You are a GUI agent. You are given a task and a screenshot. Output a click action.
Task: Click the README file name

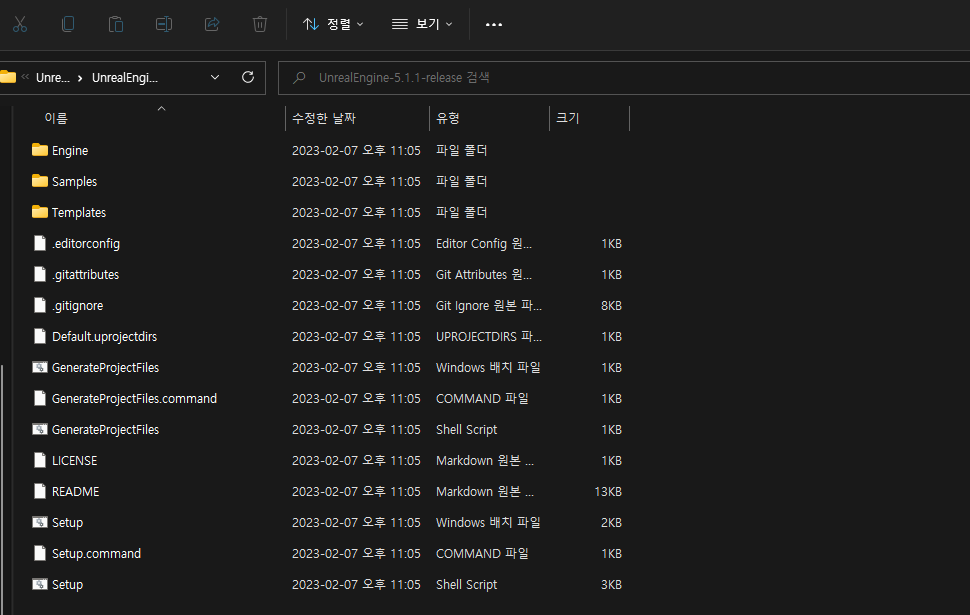point(75,491)
